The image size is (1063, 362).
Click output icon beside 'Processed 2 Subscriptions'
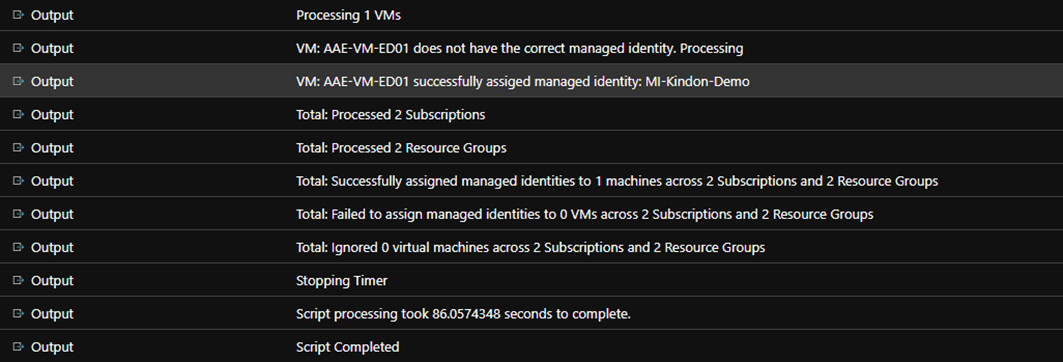18,115
